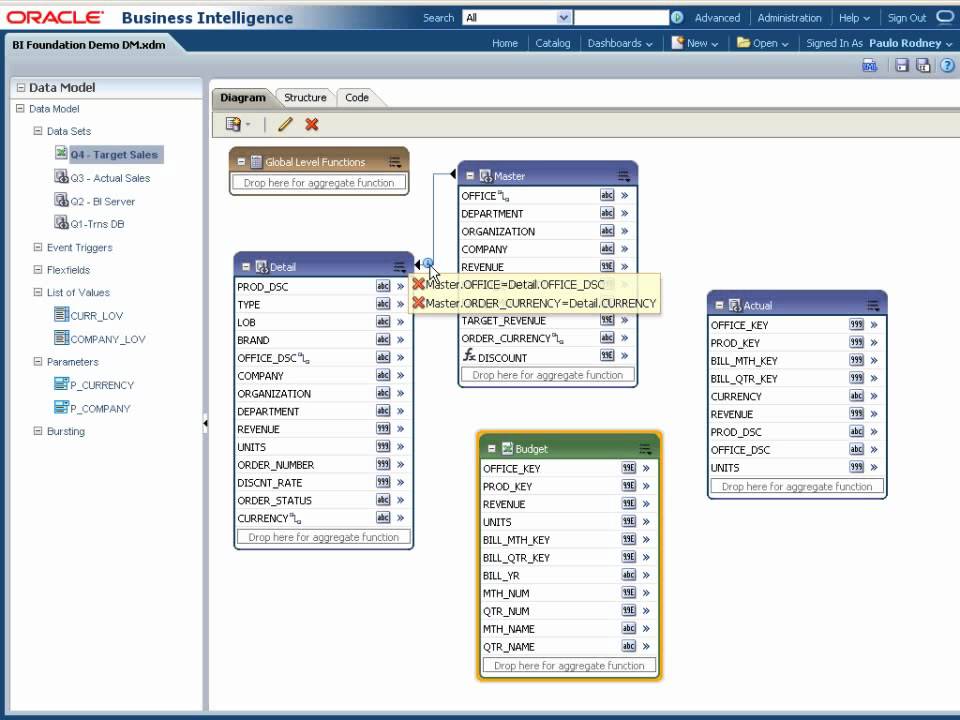The image size is (960, 720).
Task: Open Global Level Functions menu icon
Action: pos(395,162)
